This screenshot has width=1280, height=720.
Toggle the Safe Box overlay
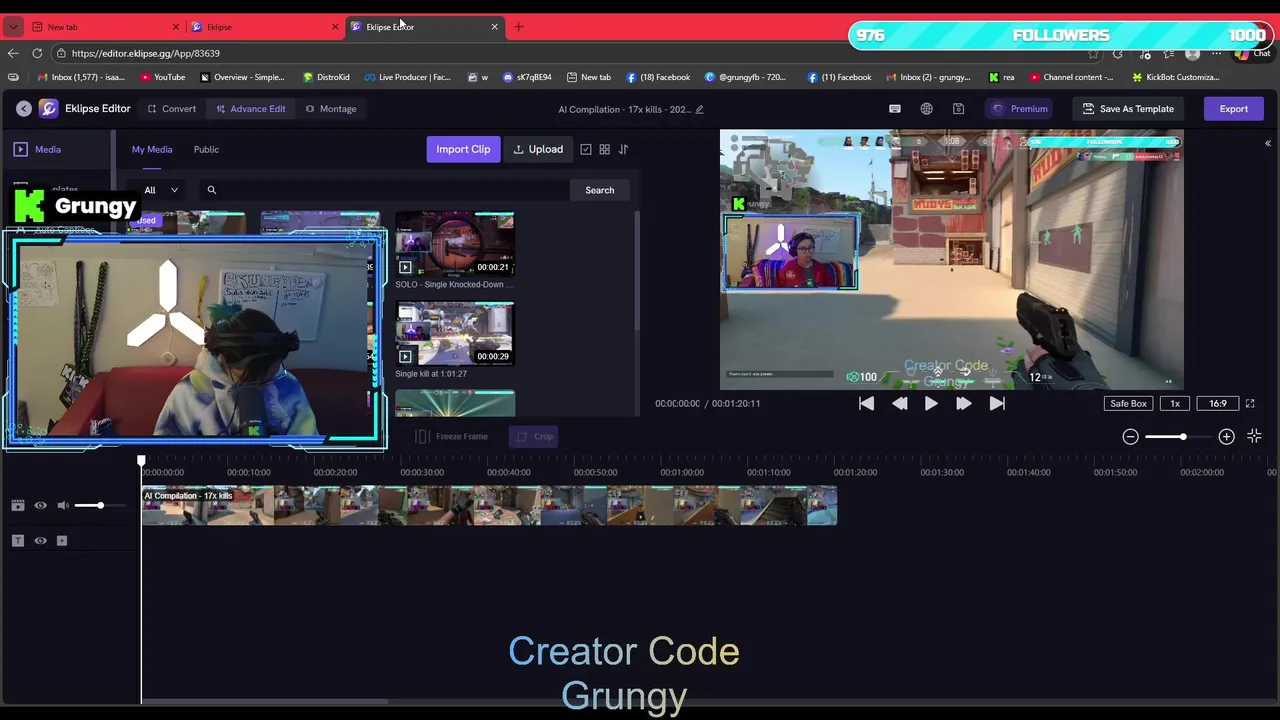point(1128,403)
